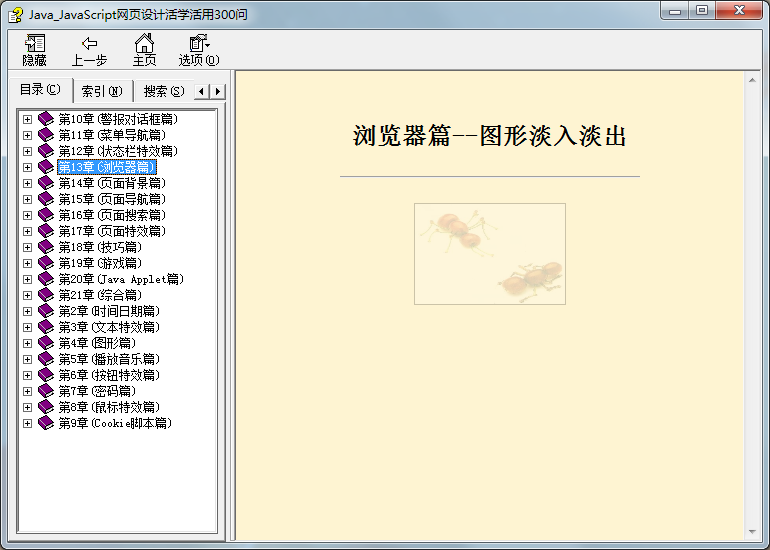770x550 pixels.
Task: Expand the 第4章 (图形篇) node
Action: (28, 343)
